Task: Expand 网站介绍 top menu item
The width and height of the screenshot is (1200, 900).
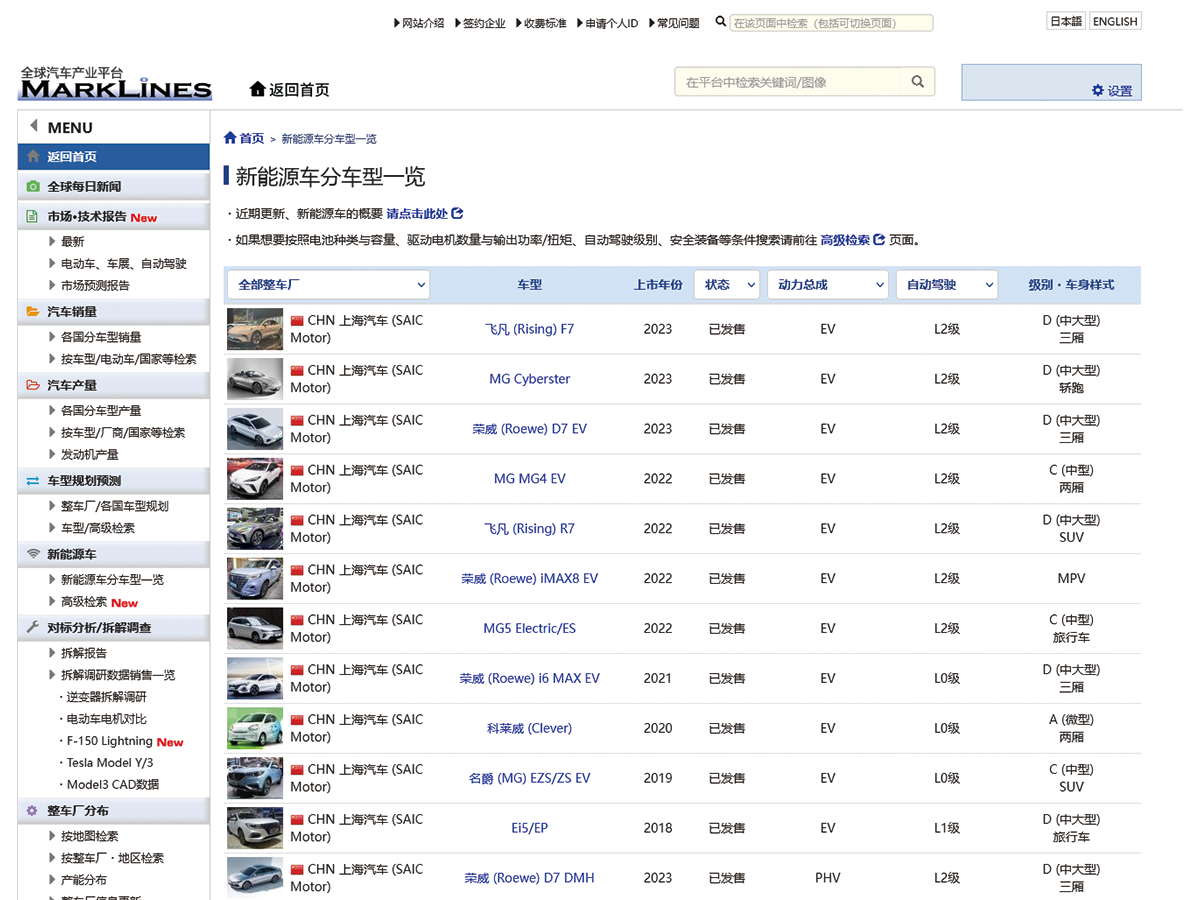Action: 419,23
